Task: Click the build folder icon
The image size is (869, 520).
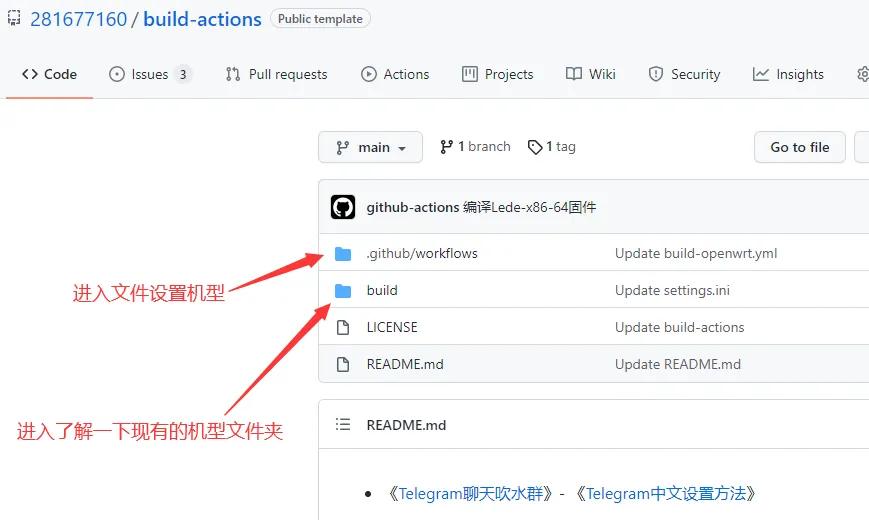Action: tap(343, 291)
